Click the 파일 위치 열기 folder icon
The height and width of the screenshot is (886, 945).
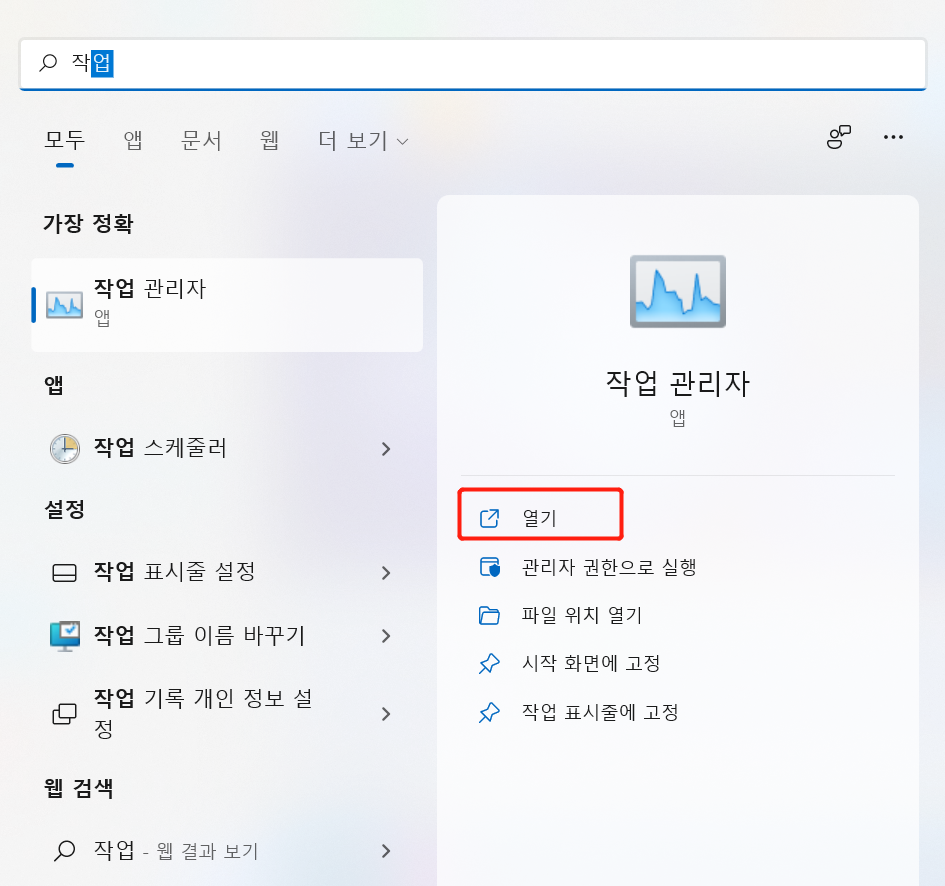[489, 615]
